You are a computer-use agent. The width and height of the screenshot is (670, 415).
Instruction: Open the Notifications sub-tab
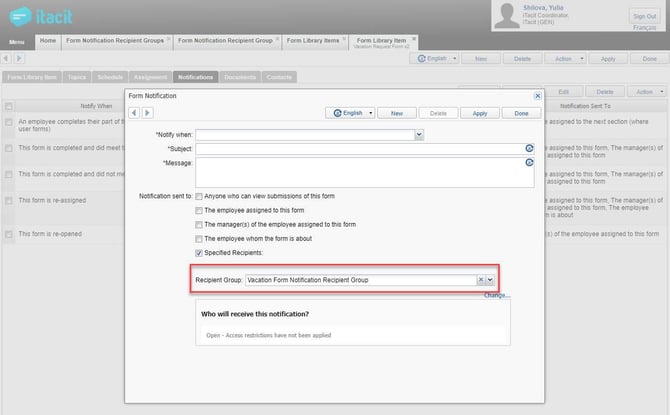[x=195, y=77]
